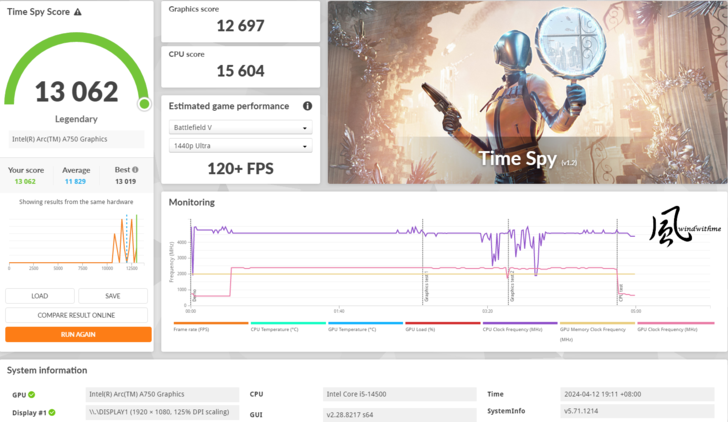Click the GPU Memory Clock Frequency color bar
Viewport: 728px width, 422px height.
click(x=596, y=323)
